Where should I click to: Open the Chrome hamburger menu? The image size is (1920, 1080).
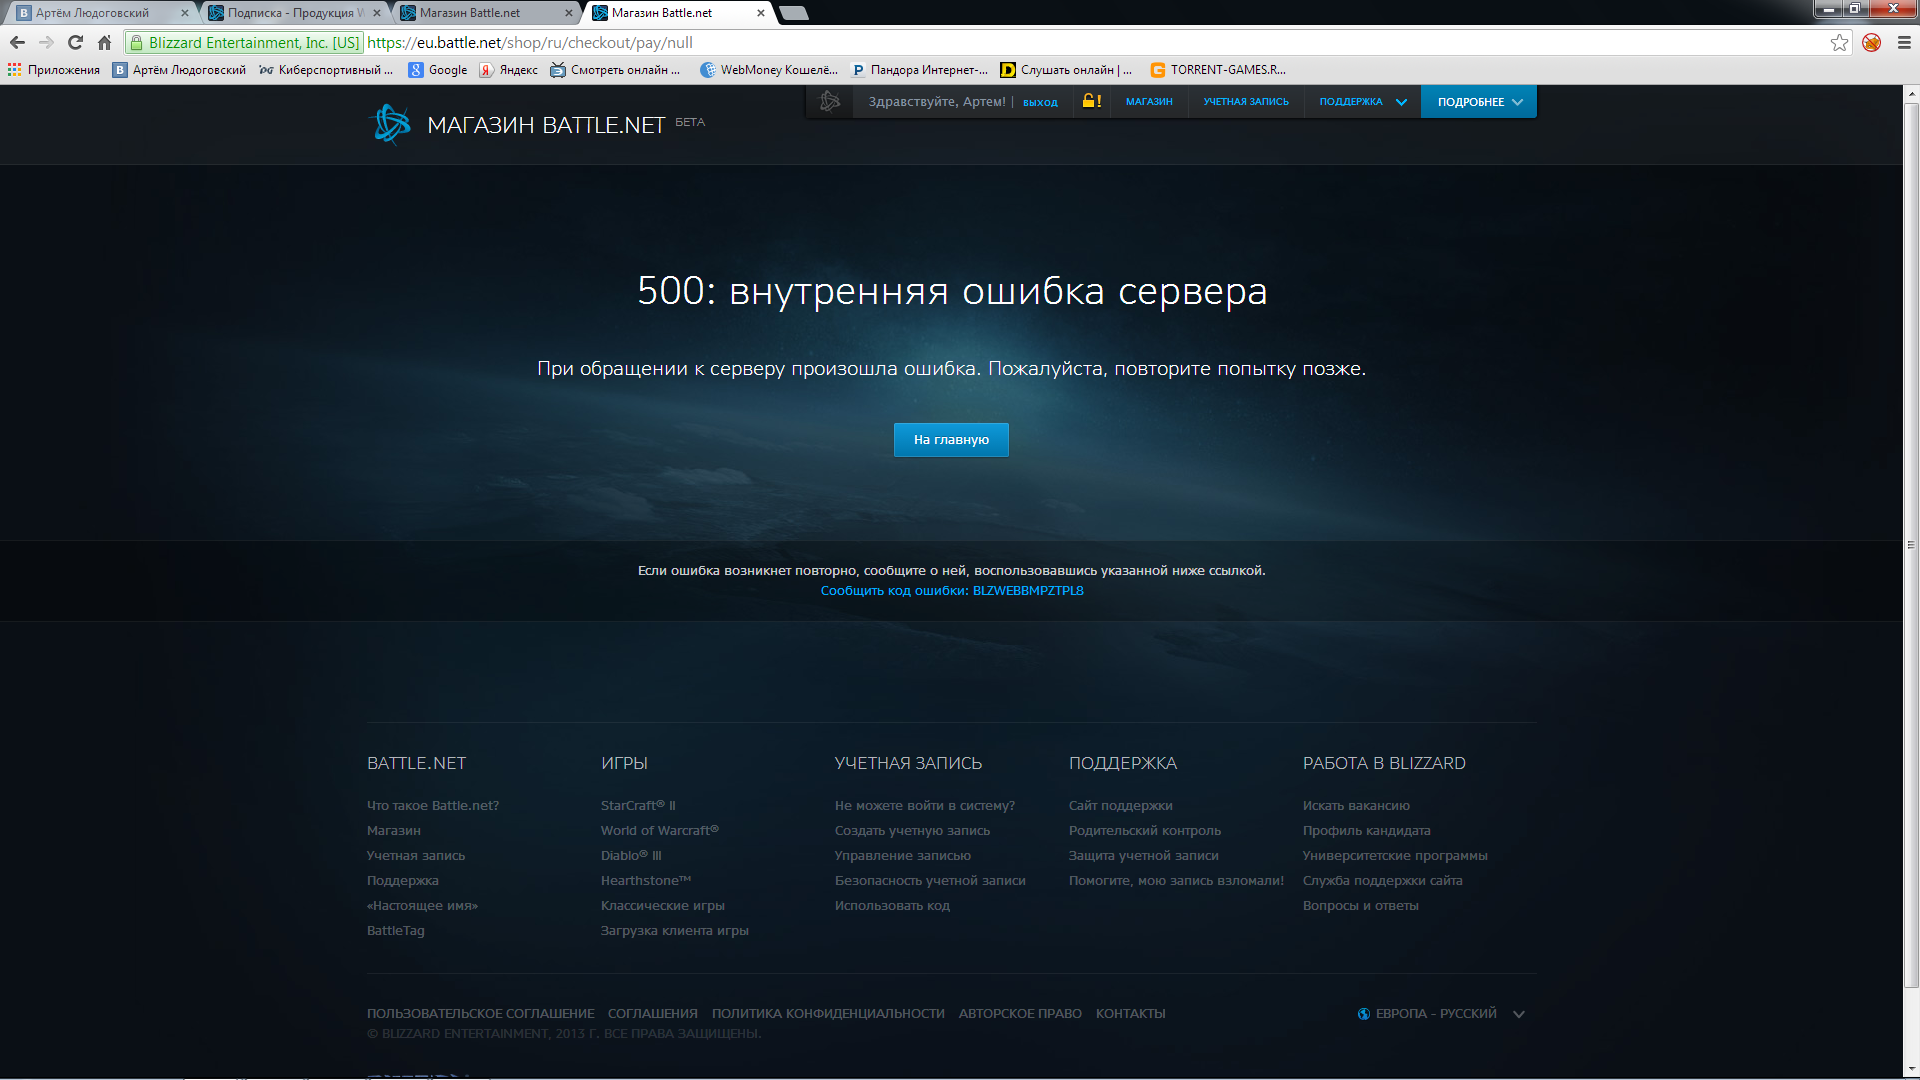pos(1904,43)
